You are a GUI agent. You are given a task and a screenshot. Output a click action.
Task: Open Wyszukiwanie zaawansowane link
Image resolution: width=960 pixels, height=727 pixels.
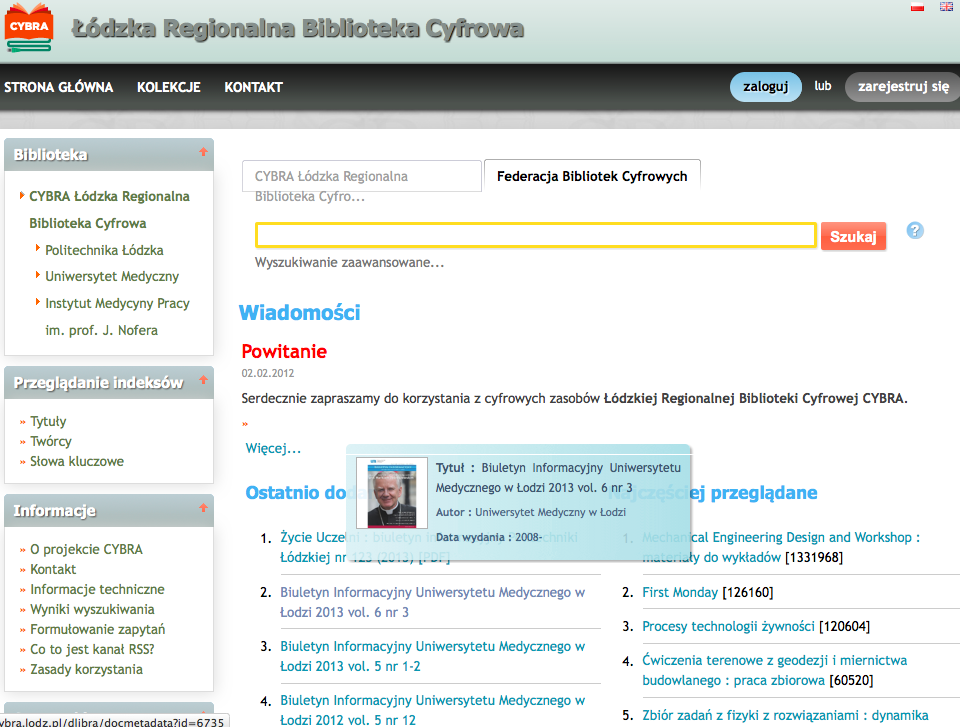click(350, 263)
